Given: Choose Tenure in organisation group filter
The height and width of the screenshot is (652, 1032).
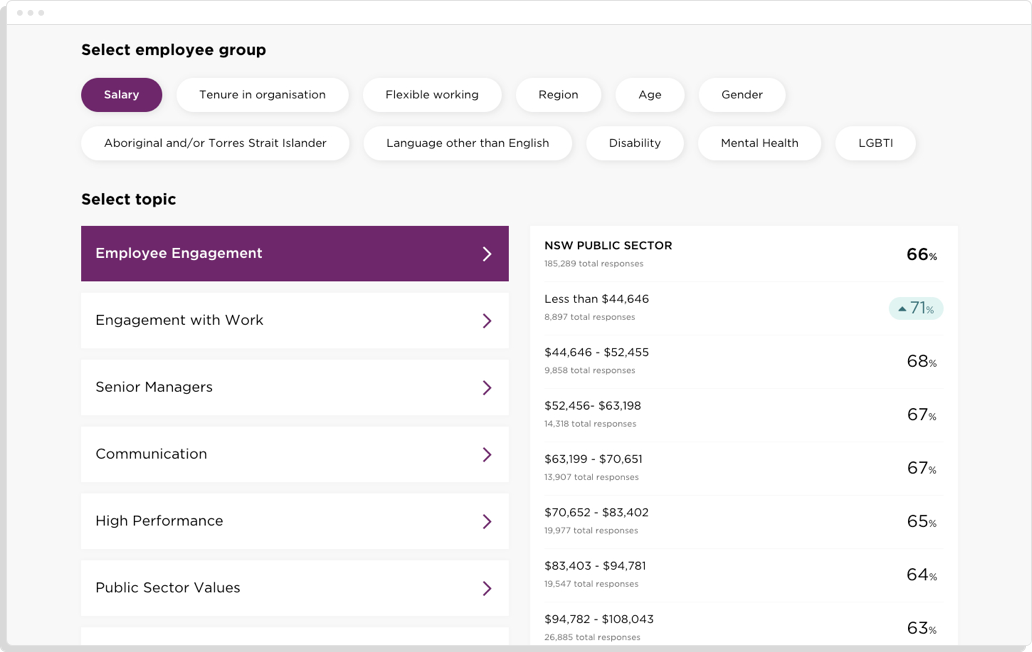Looking at the screenshot, I should 262,95.
